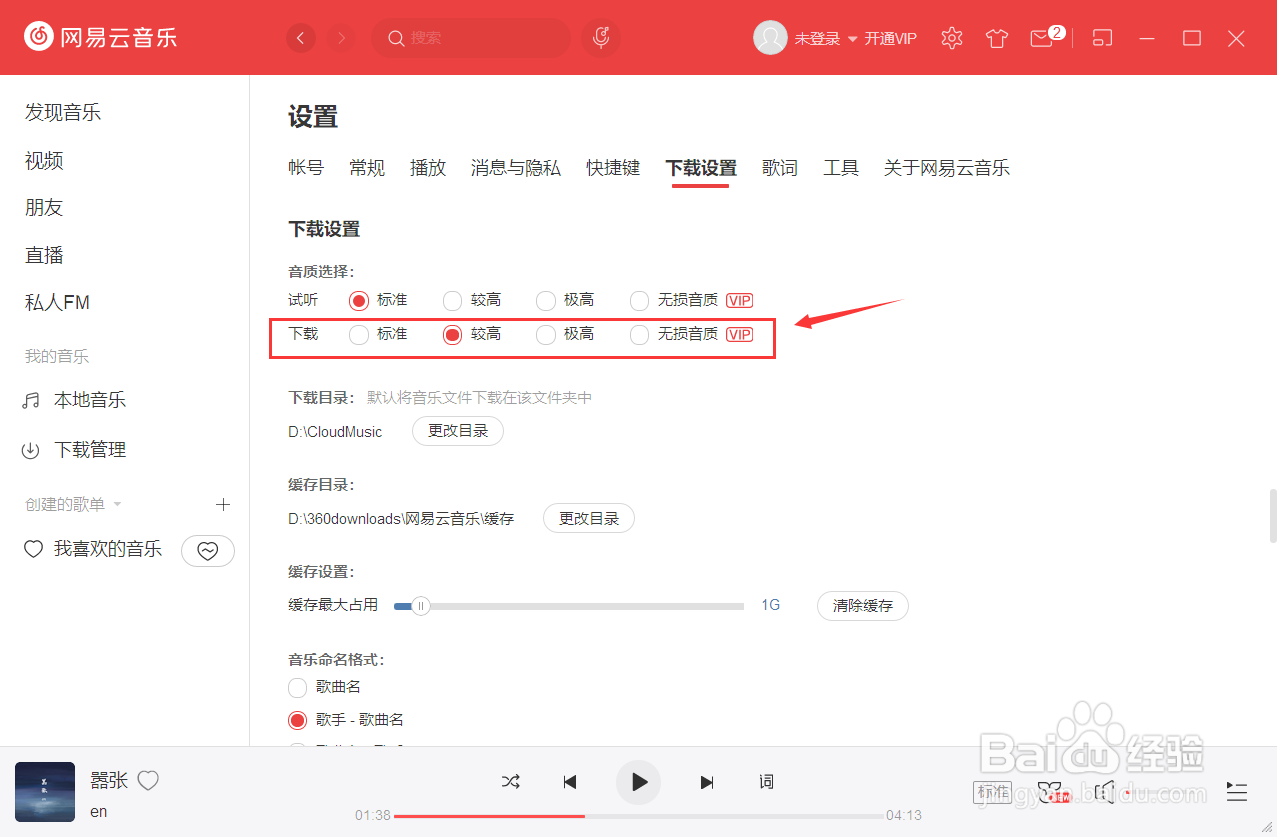
Task: Click the 开通VIP link
Action: point(891,39)
